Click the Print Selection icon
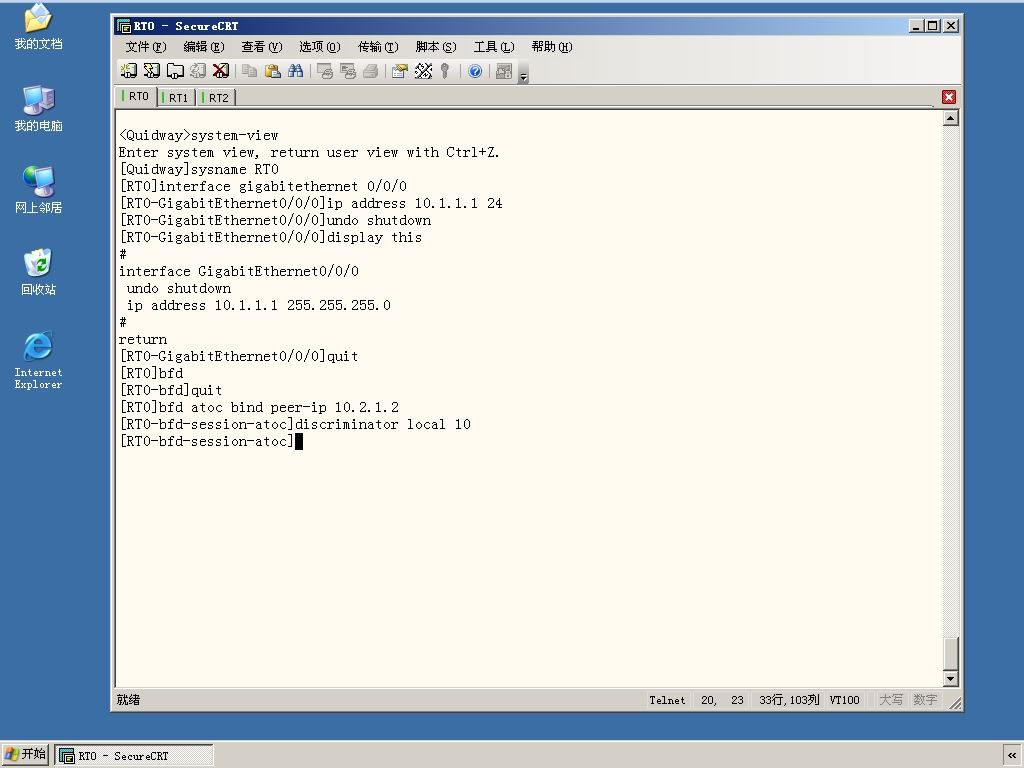This screenshot has height=768, width=1024. click(347, 71)
